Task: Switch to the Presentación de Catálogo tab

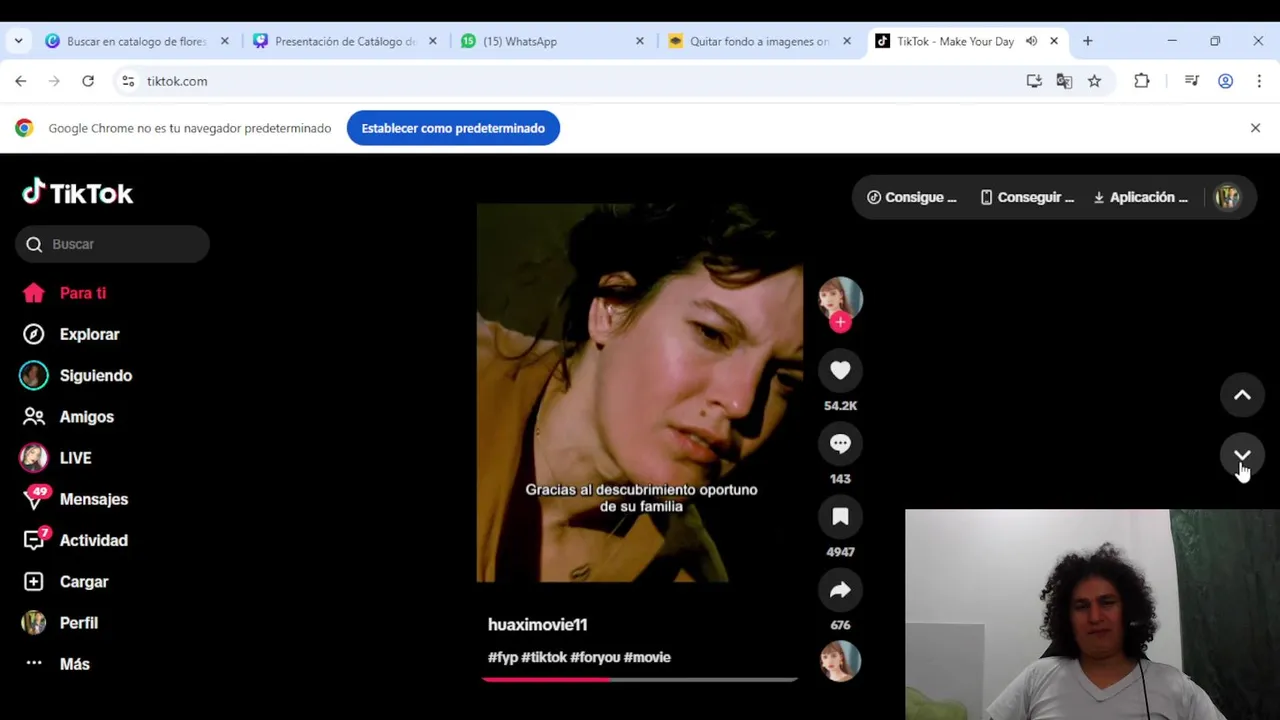Action: (344, 41)
